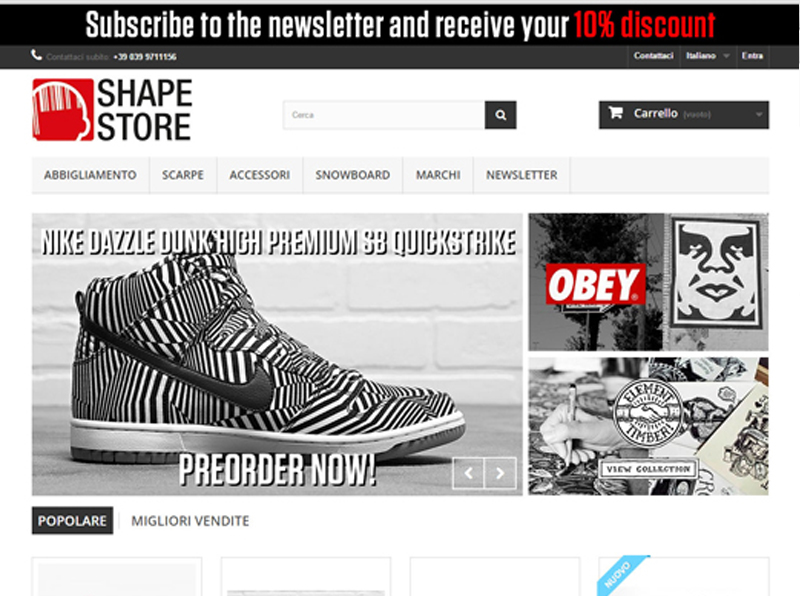Open the Abbigliamento menu
This screenshot has width=800, height=596.
90,175
